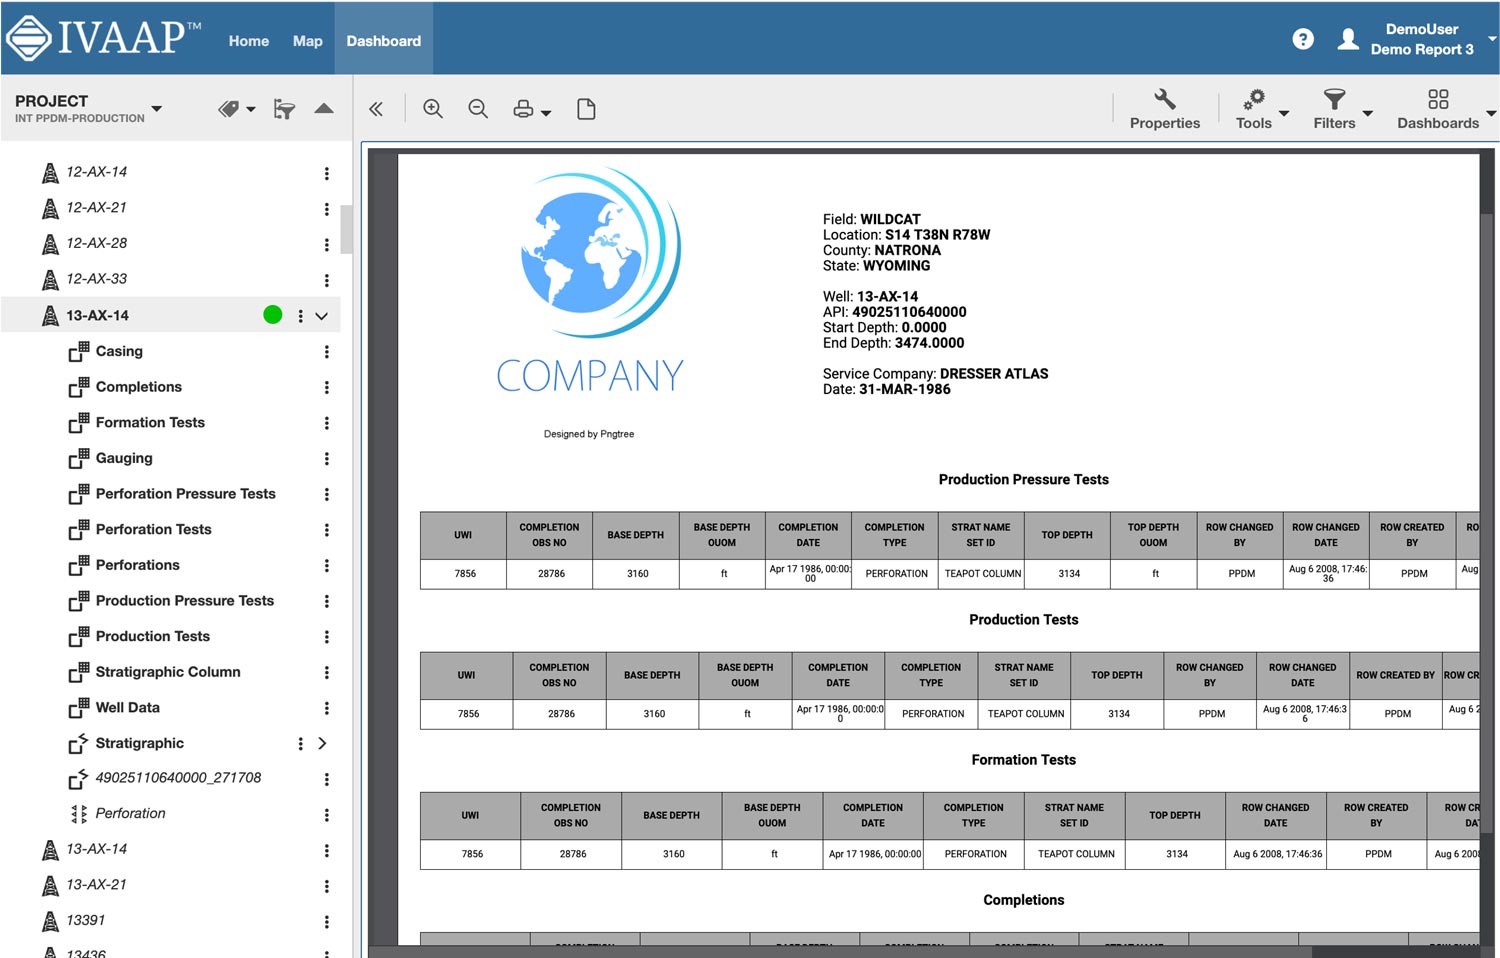Open Properties wrench tool
This screenshot has width=1500, height=958.
1165,110
